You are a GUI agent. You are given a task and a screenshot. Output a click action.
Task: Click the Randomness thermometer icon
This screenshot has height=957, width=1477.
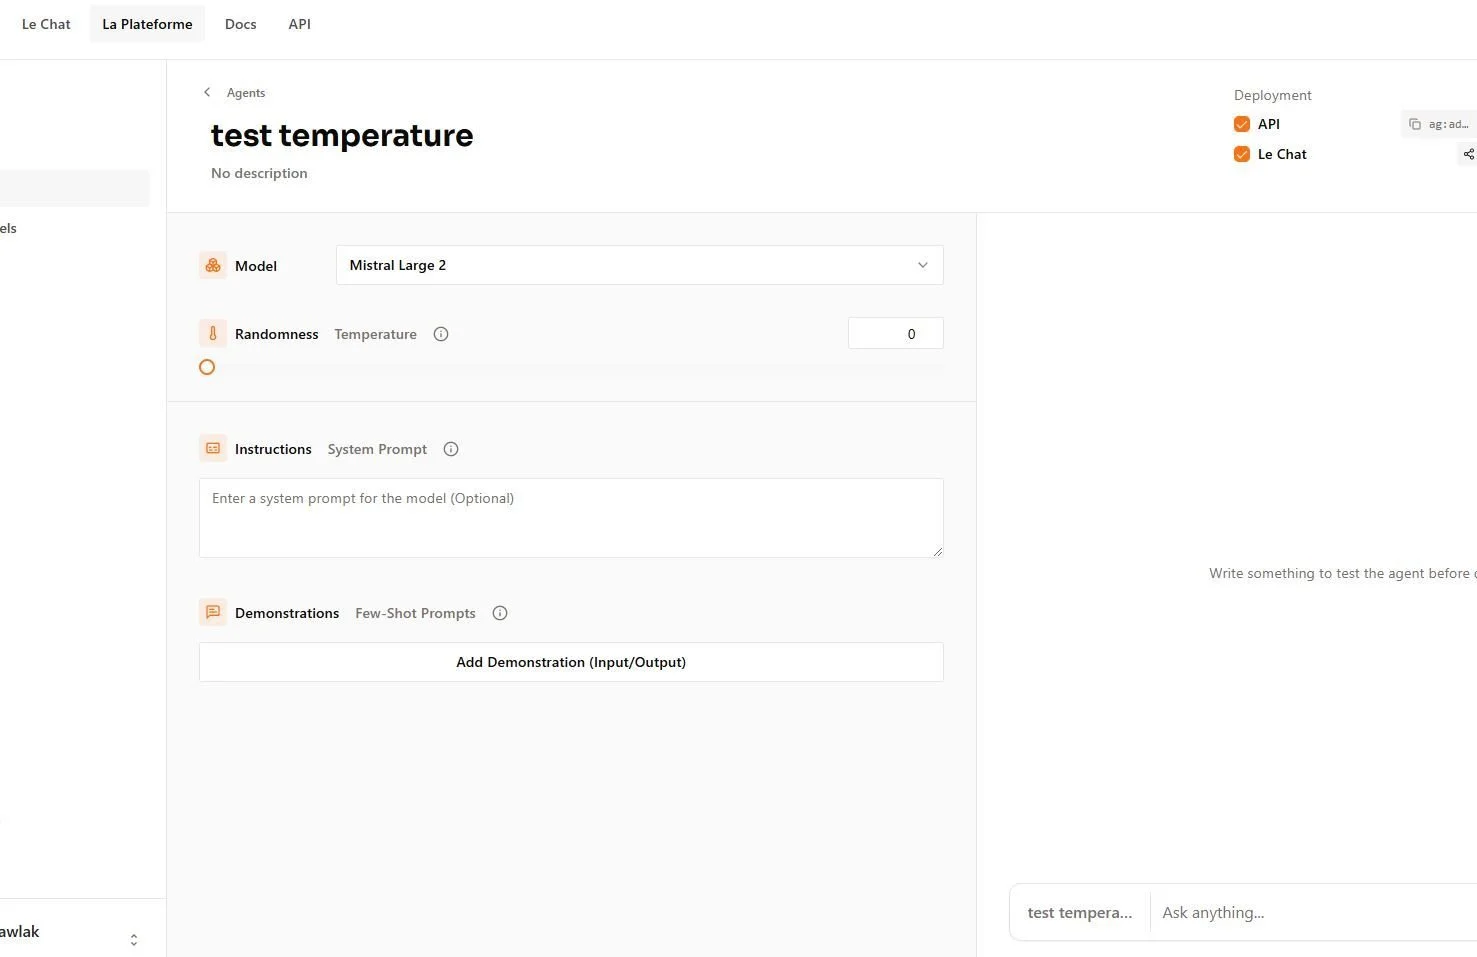(x=213, y=333)
